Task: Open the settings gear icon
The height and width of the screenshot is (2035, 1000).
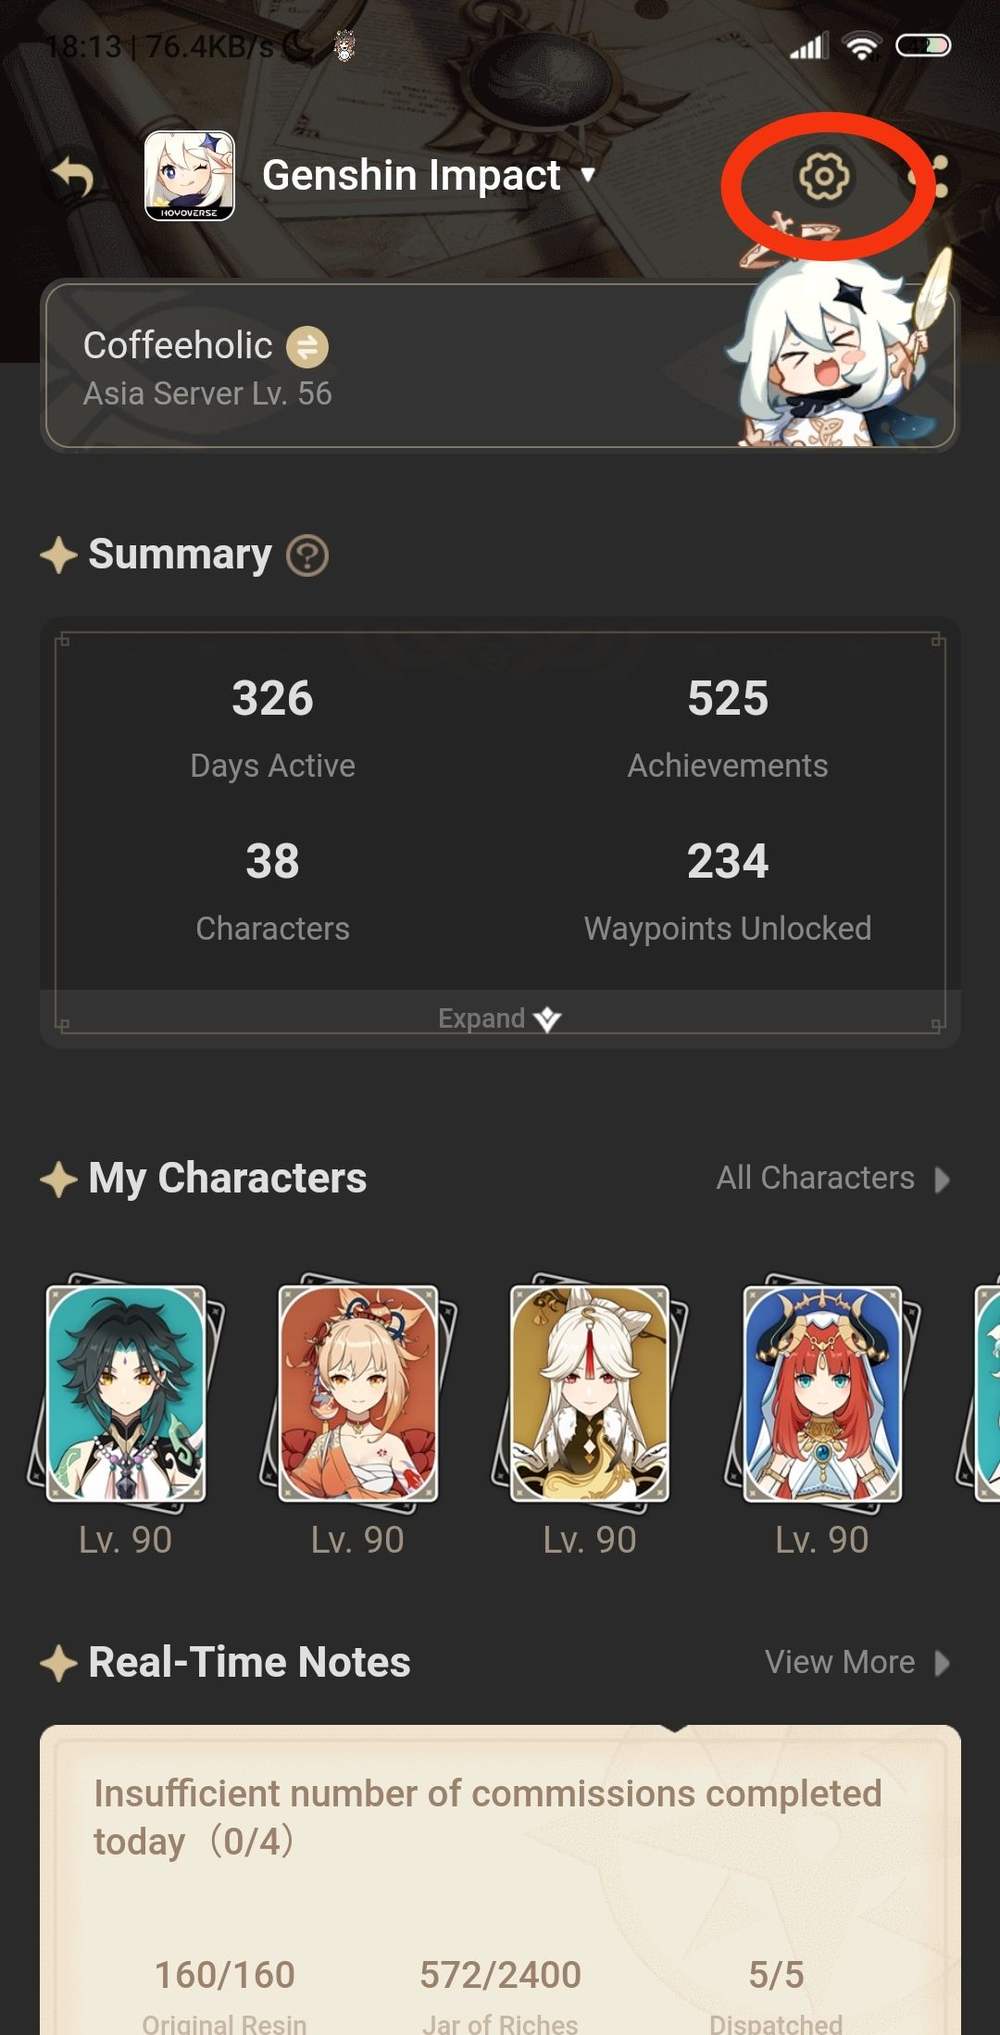Action: click(x=823, y=176)
